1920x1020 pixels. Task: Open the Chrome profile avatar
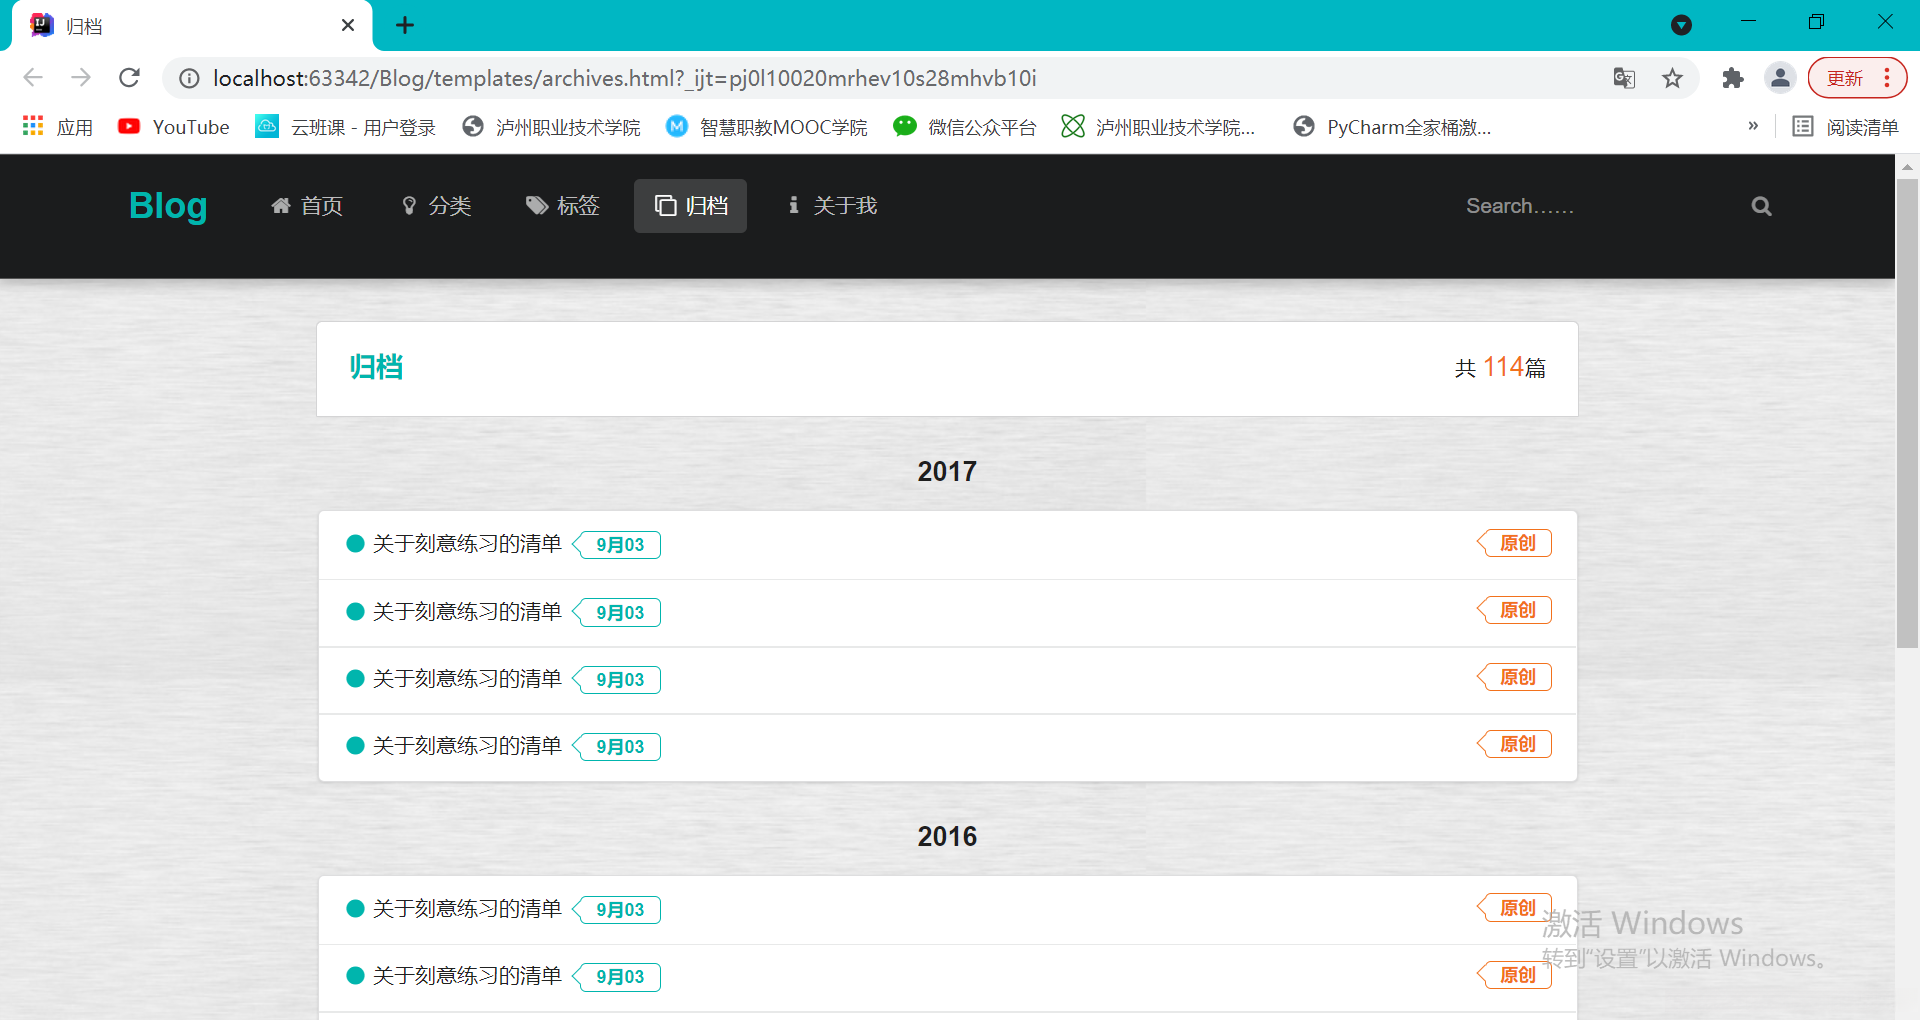click(1780, 78)
